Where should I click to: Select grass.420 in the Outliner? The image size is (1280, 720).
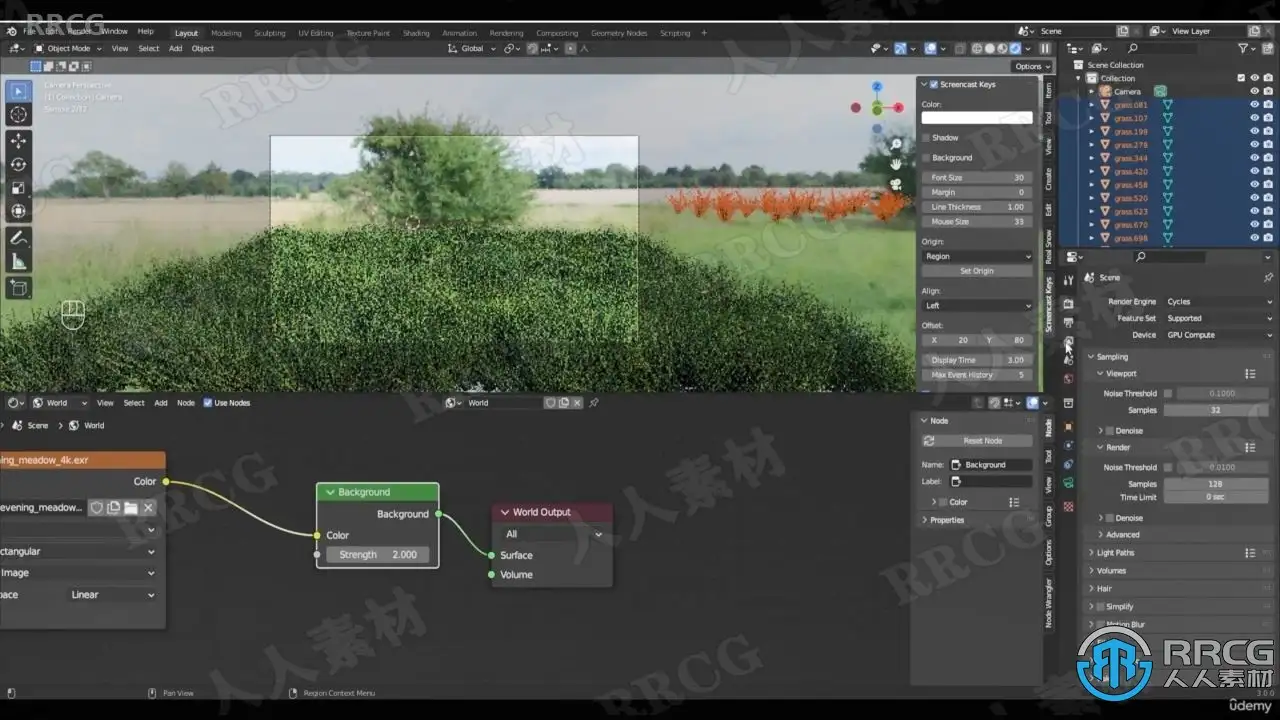tap(1131, 172)
